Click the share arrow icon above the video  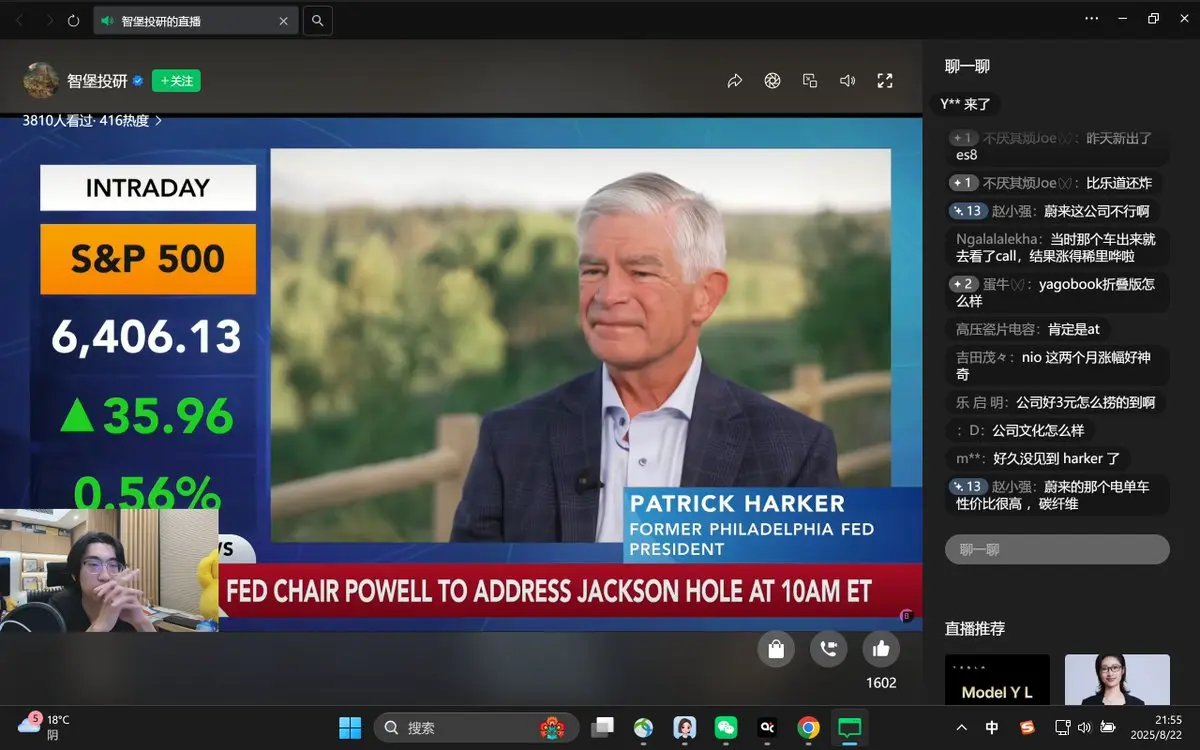click(735, 81)
